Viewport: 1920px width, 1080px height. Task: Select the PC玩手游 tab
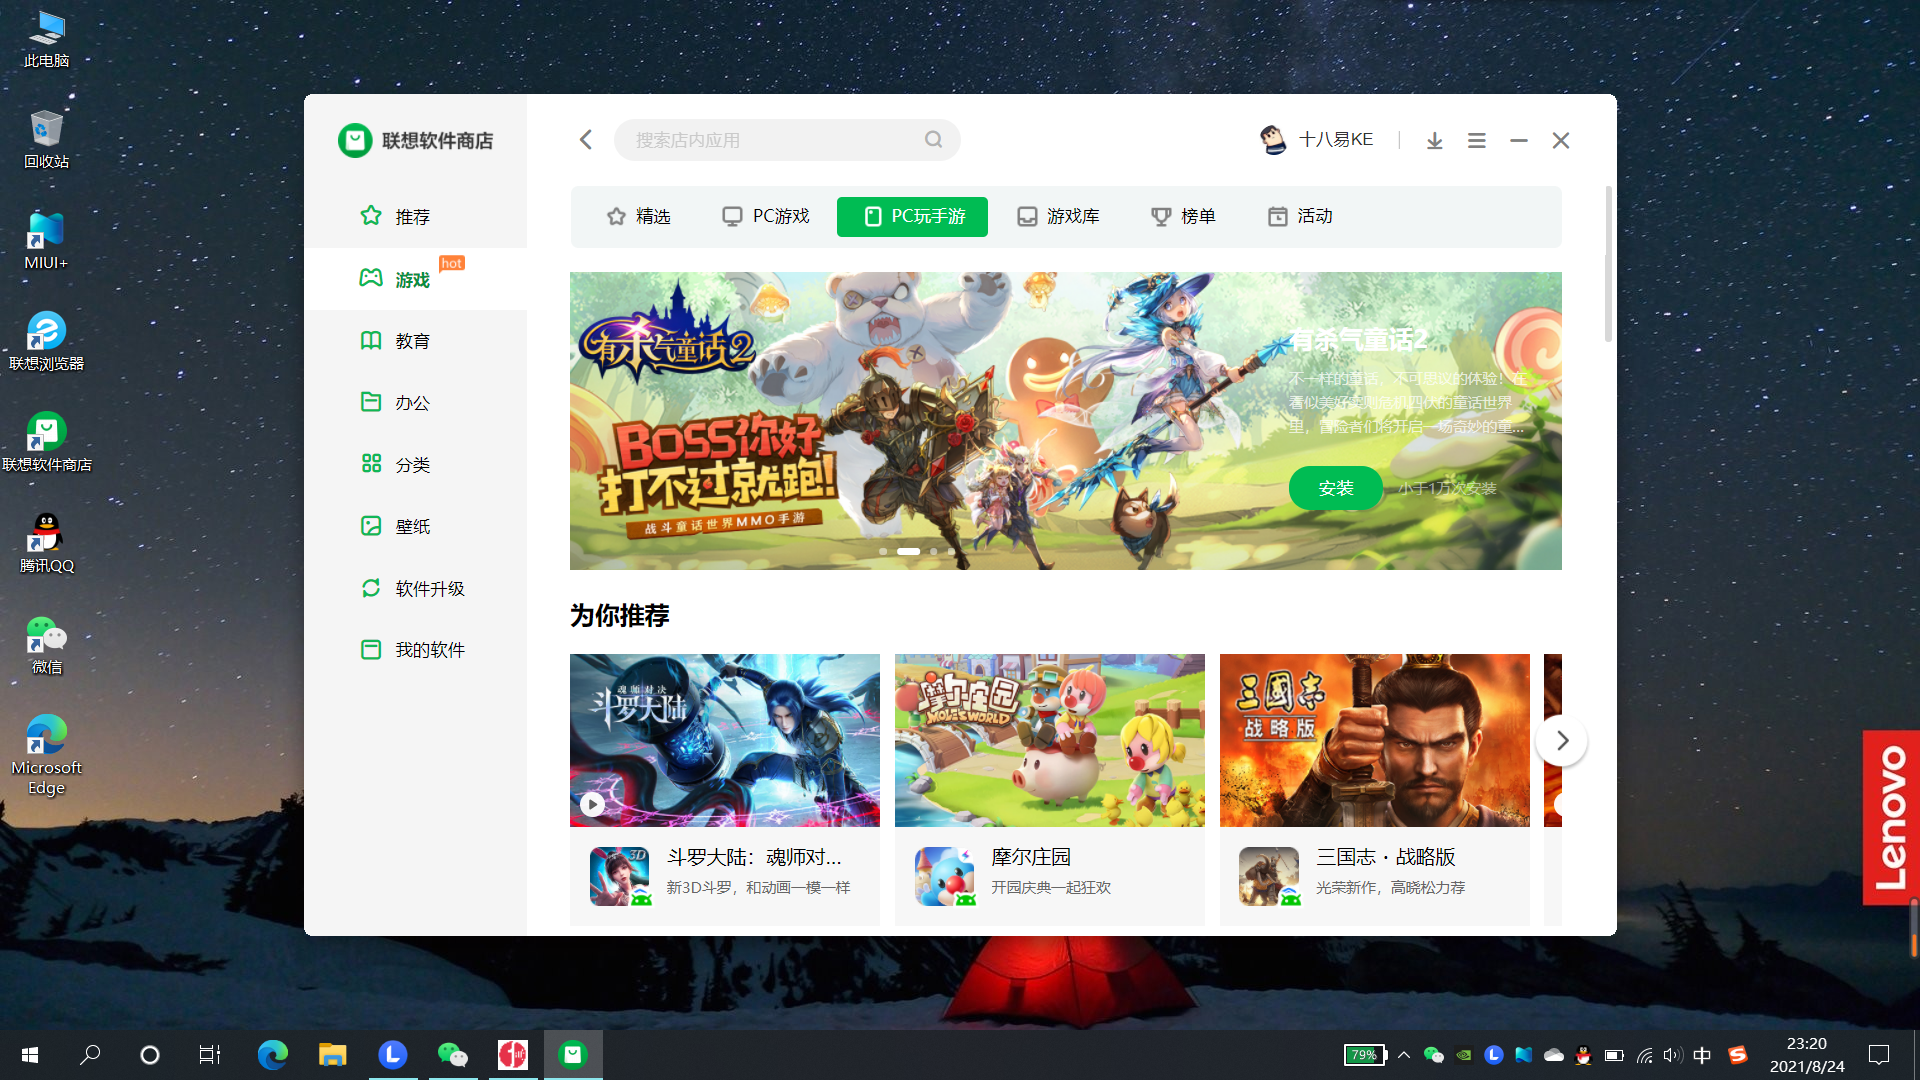[912, 216]
